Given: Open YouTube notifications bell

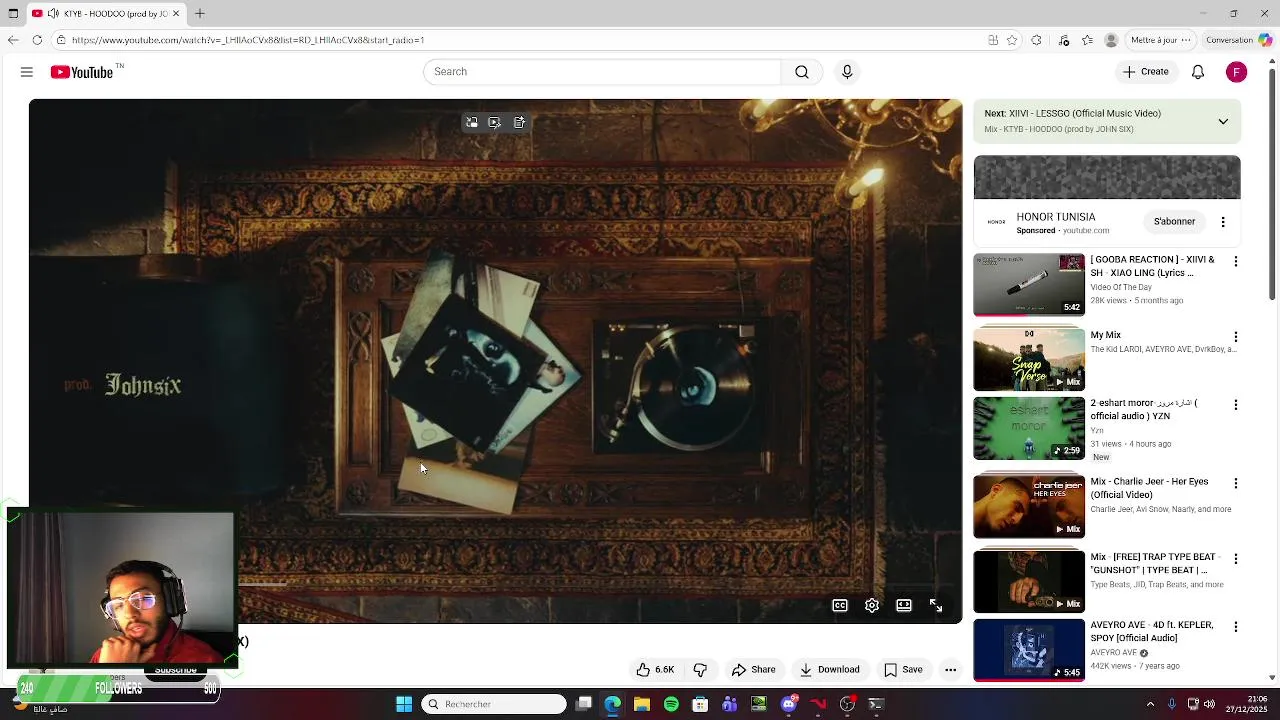Looking at the screenshot, I should 1198,72.
